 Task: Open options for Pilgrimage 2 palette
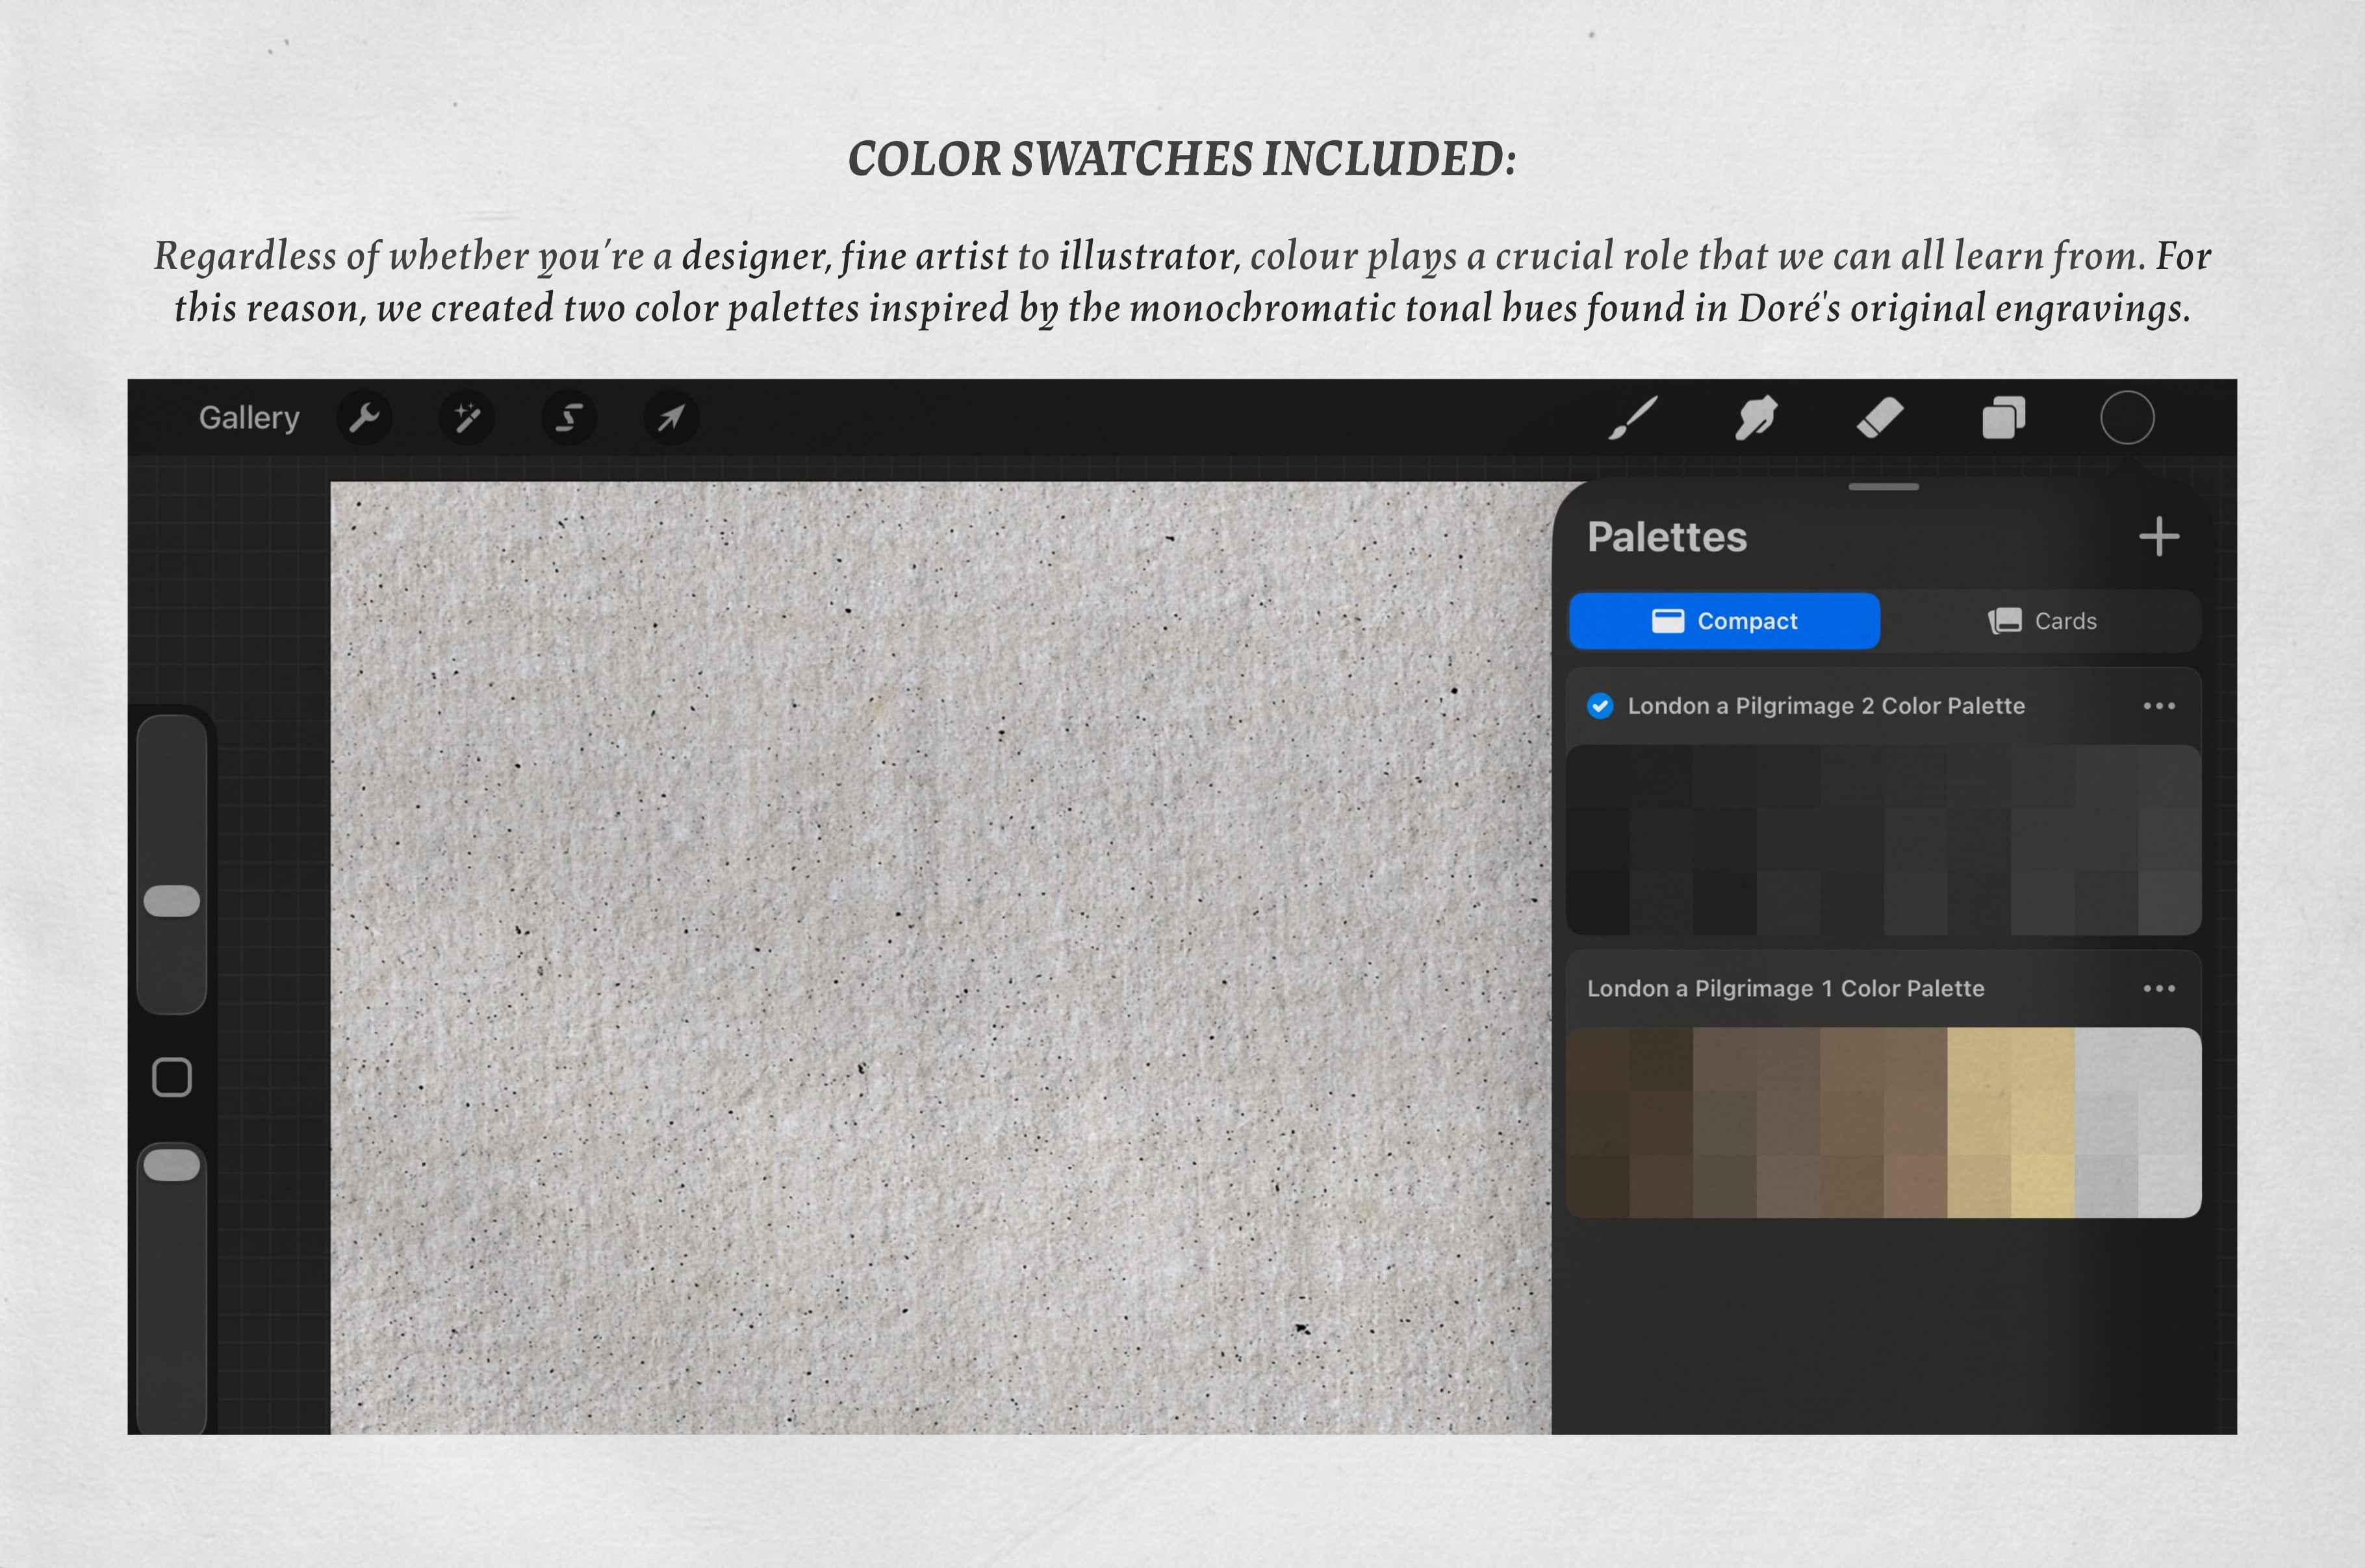coord(2159,706)
